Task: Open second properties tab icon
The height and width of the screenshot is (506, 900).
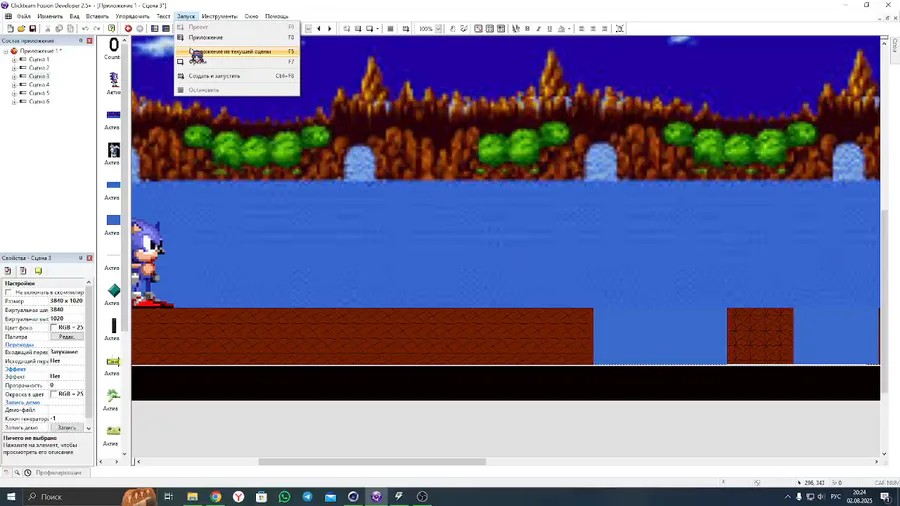Action: click(23, 271)
